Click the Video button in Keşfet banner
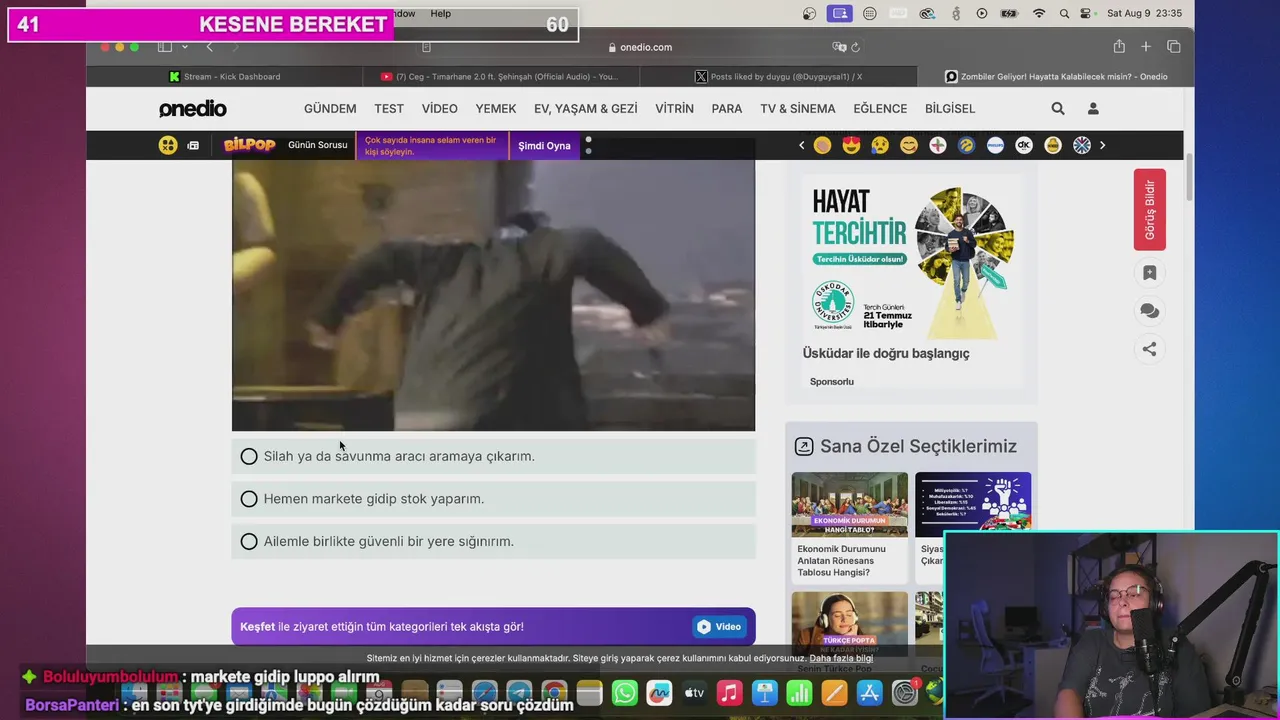The height and width of the screenshot is (720, 1280). tap(719, 627)
